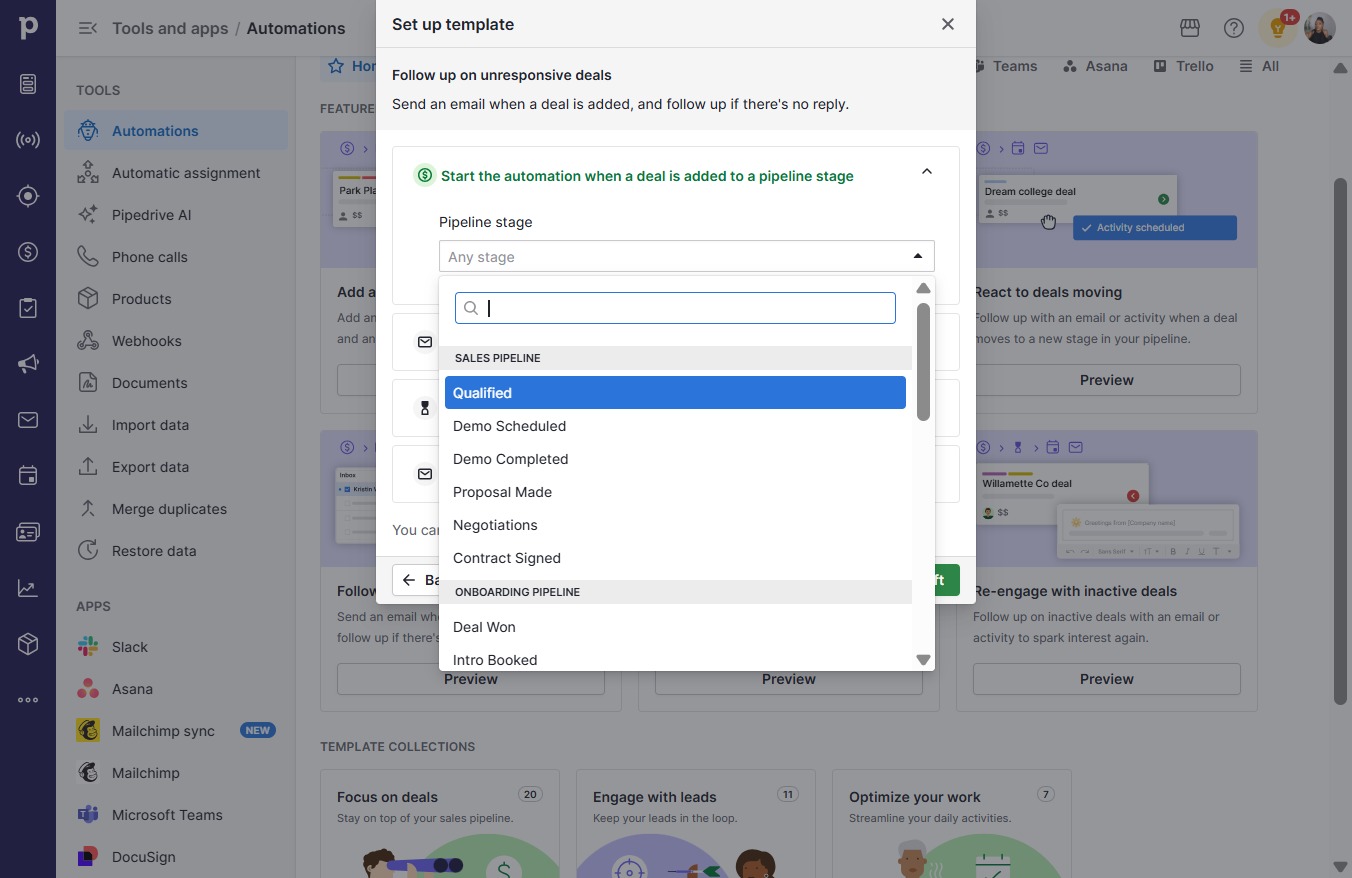The image size is (1352, 878).
Task: Collapse the deal trigger step chevron
Action: [927, 172]
